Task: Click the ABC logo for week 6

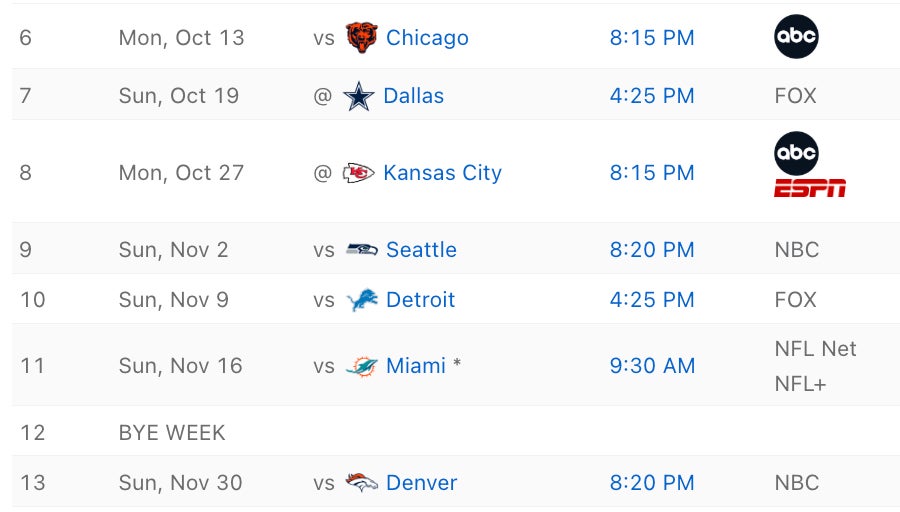Action: [796, 37]
